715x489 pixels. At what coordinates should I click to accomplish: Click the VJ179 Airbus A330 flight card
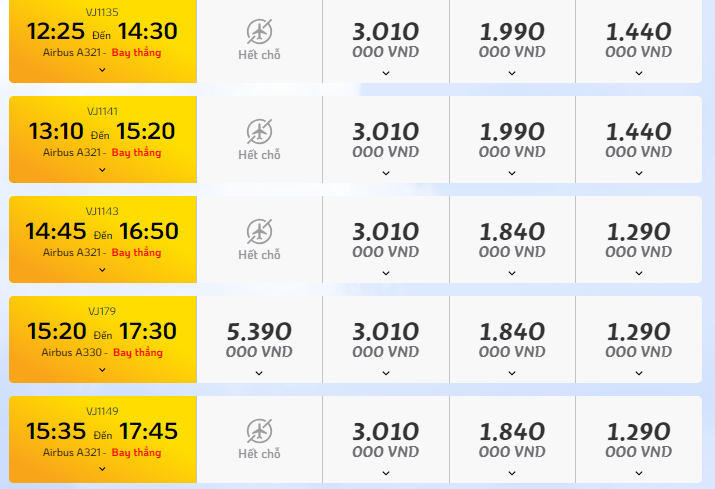coord(103,339)
